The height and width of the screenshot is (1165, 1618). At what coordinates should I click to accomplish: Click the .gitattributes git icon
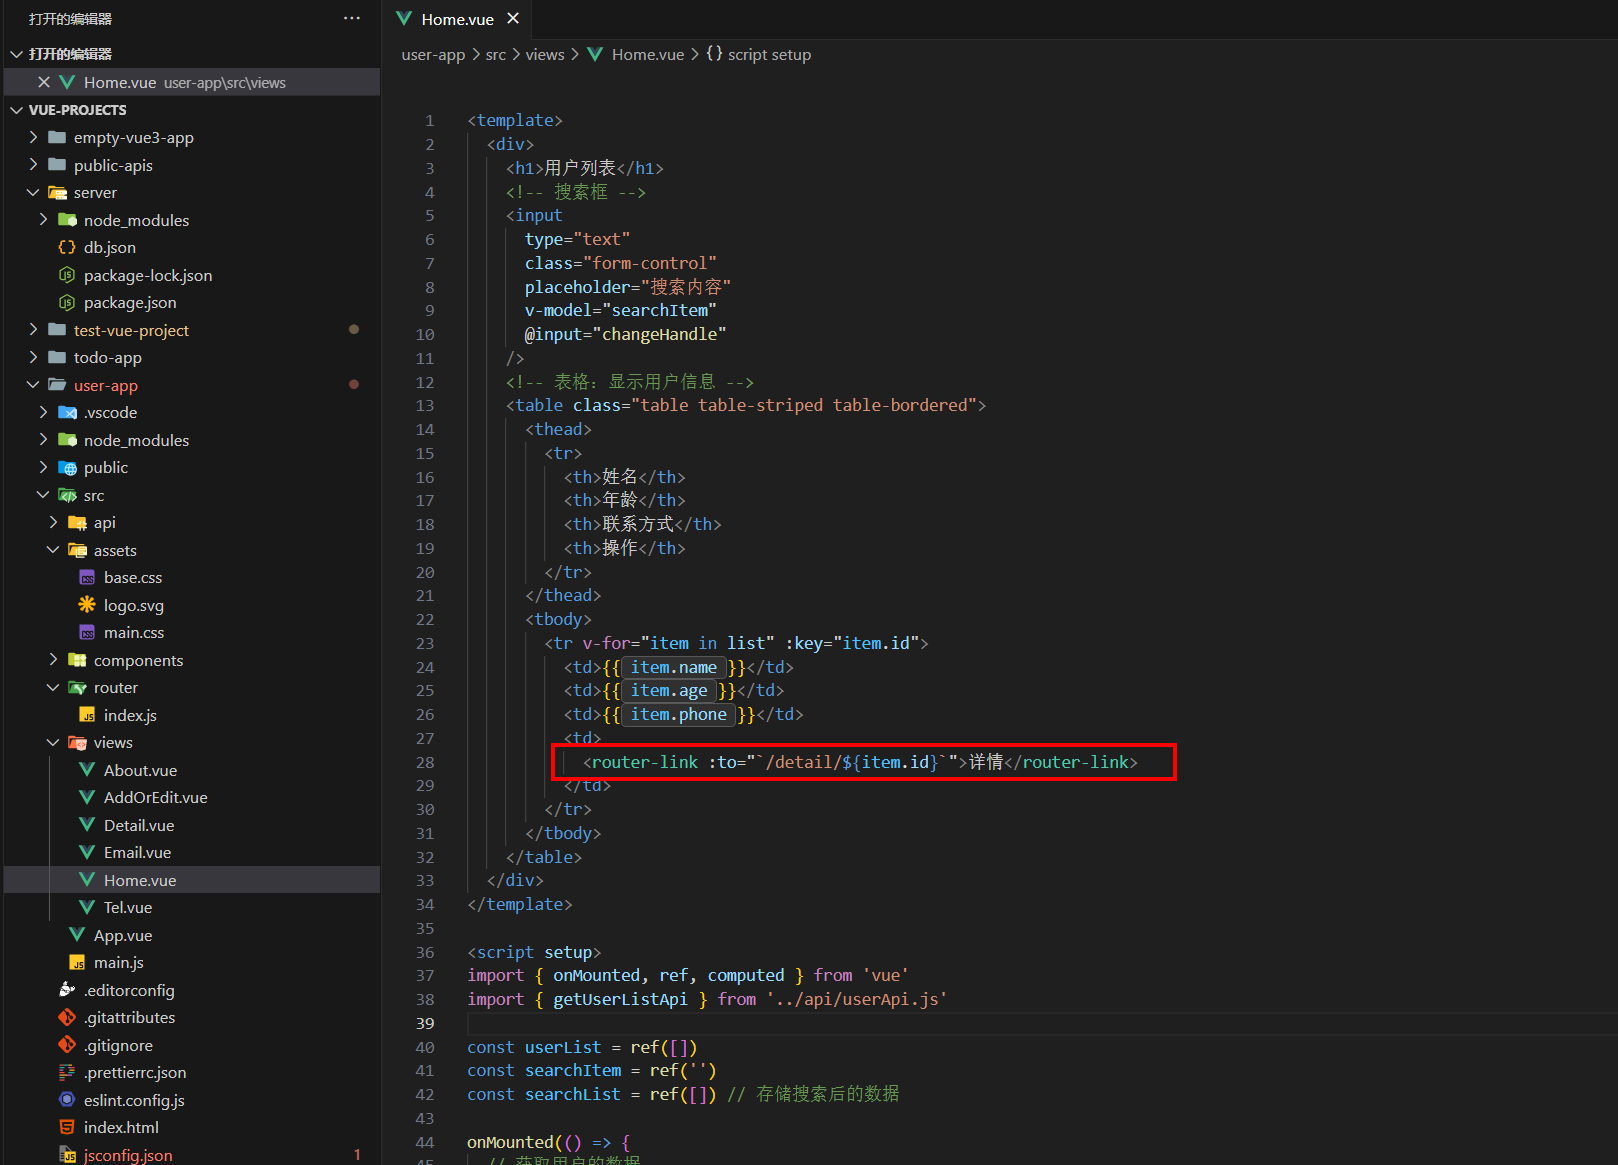pos(67,1017)
